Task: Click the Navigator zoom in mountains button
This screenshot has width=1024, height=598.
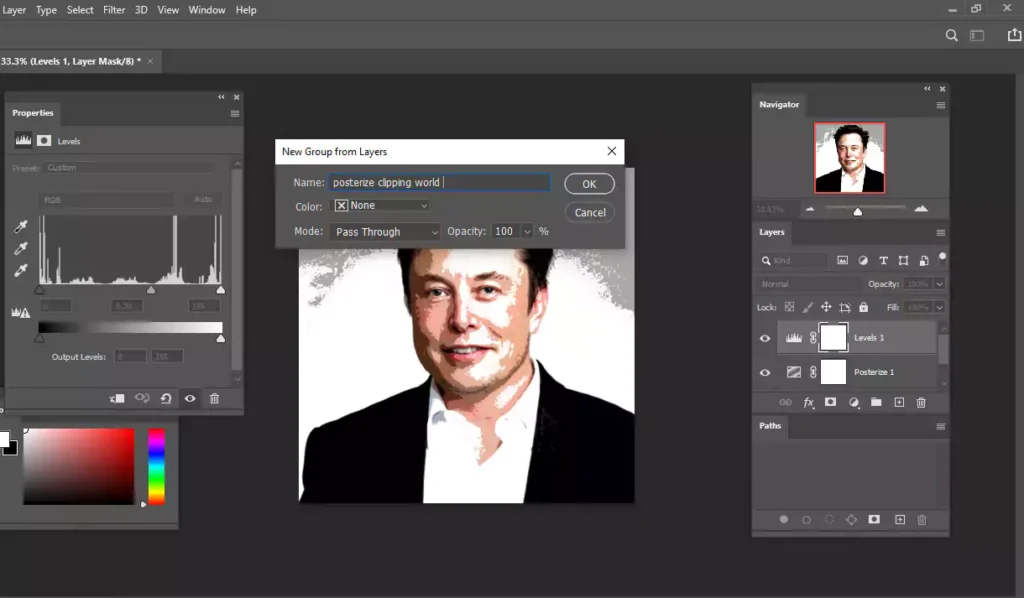Action: [921, 208]
